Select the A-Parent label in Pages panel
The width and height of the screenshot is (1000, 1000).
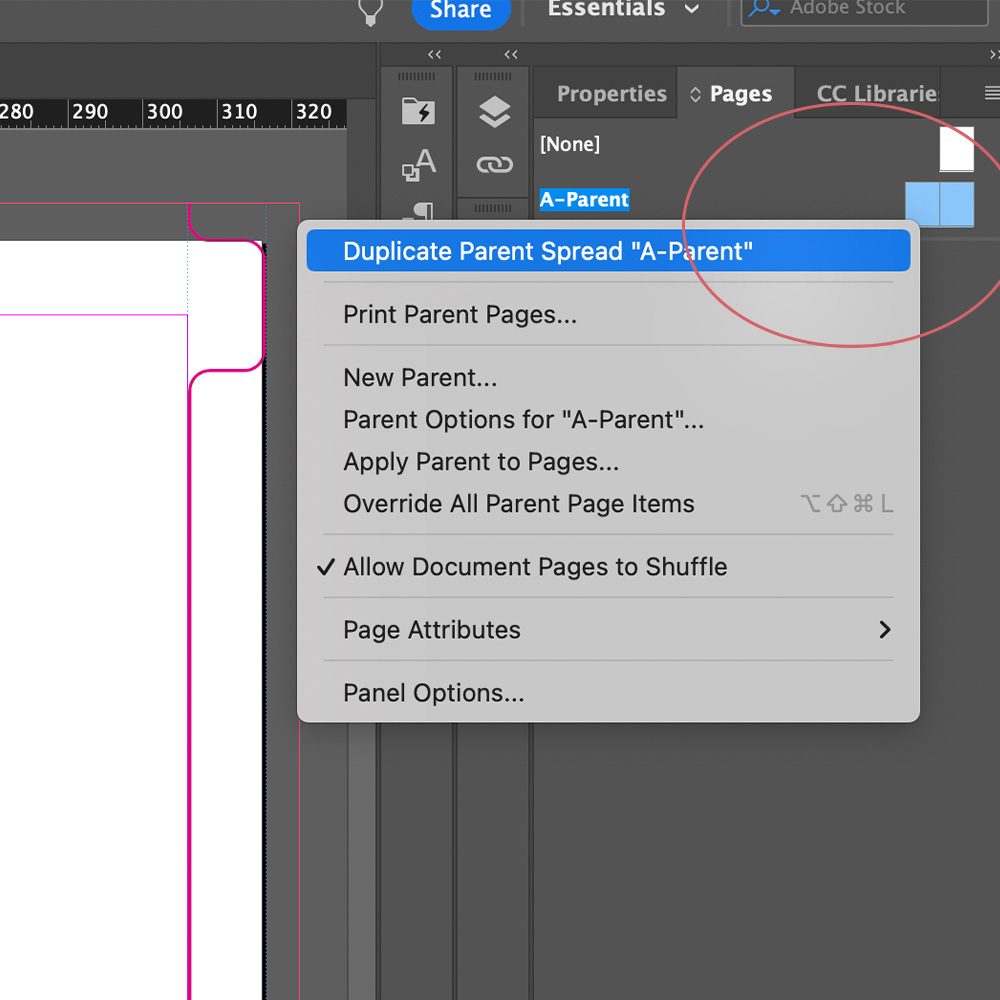(584, 200)
